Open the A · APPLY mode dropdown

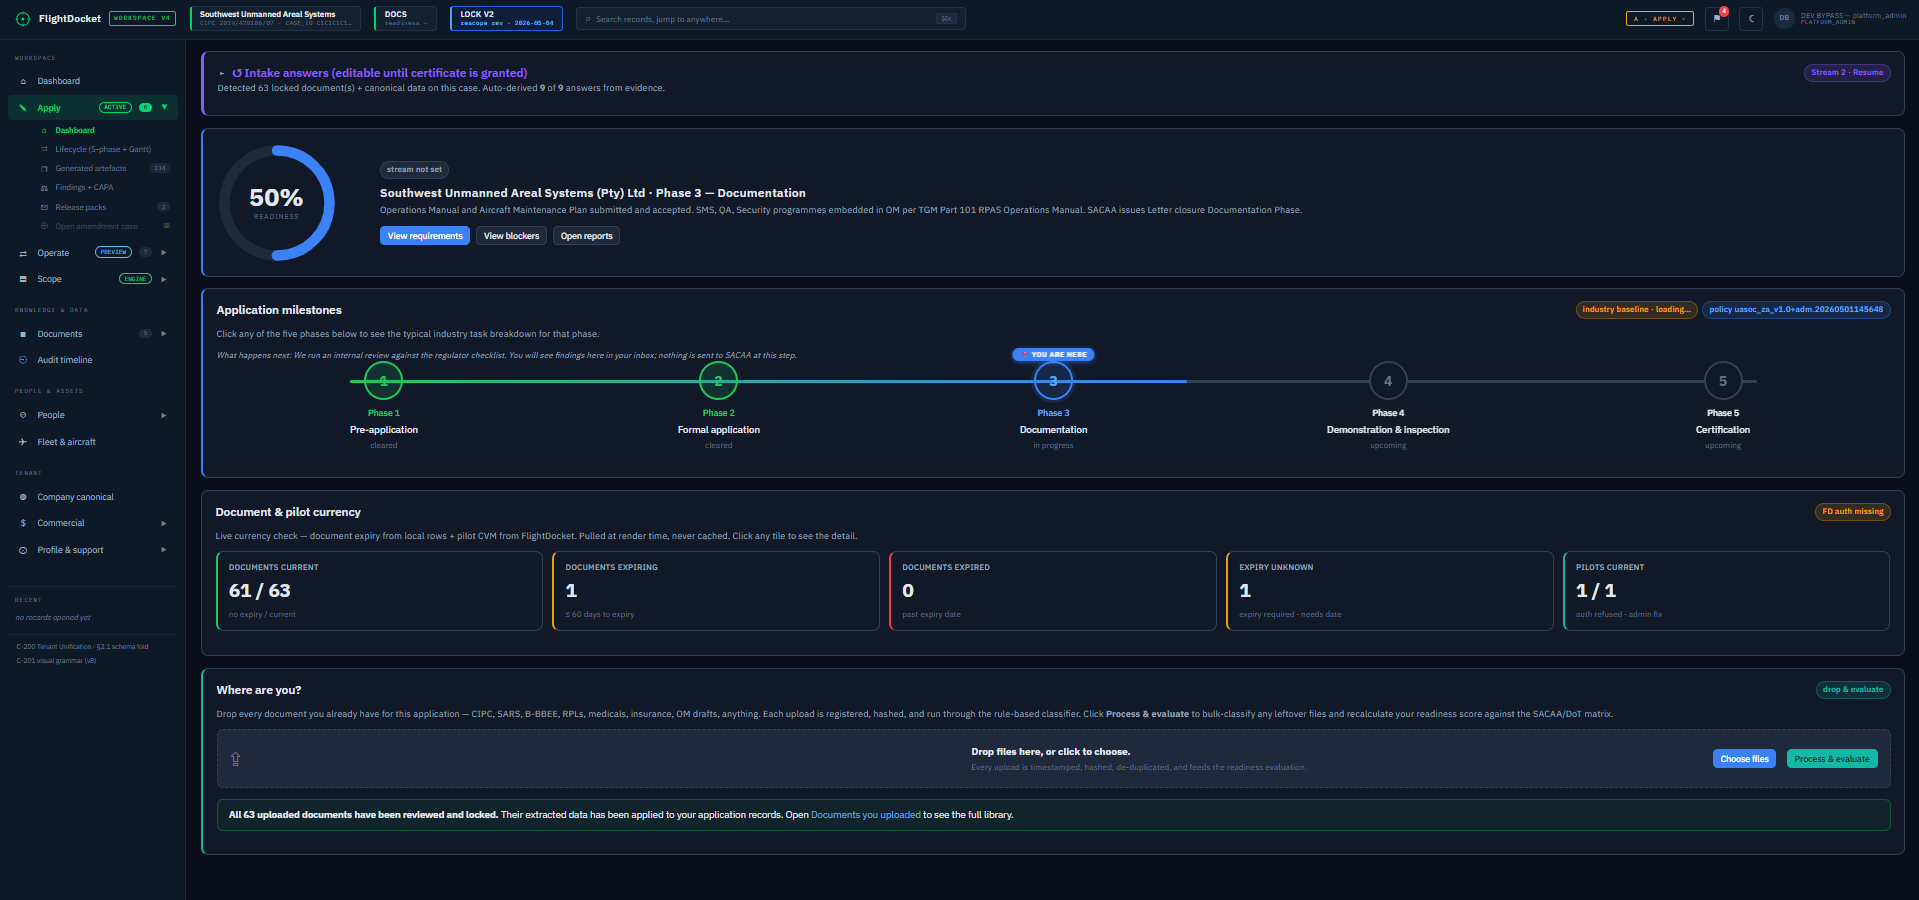point(1659,18)
